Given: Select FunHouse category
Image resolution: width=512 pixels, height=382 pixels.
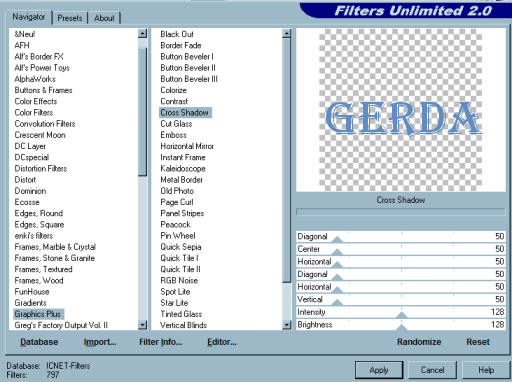Looking at the screenshot, I should click(x=32, y=292).
